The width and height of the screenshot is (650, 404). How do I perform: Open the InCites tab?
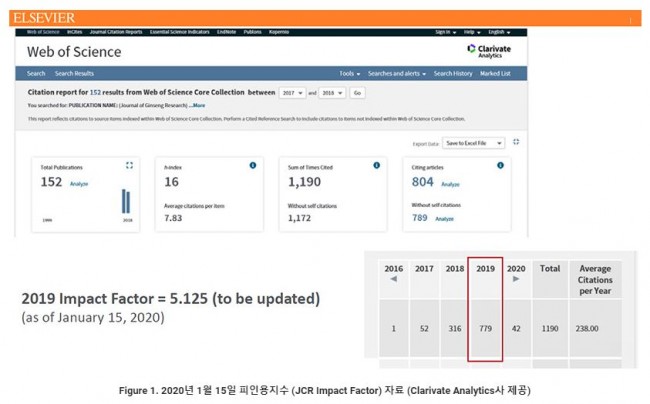click(x=75, y=32)
